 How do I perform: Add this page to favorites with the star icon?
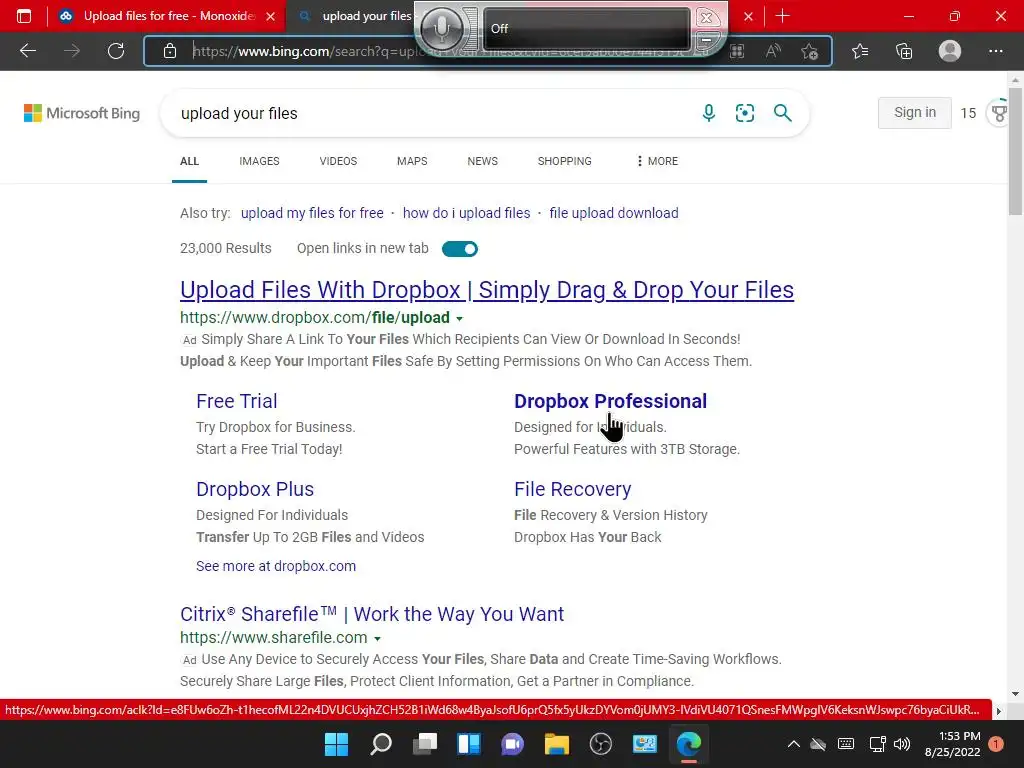point(810,51)
